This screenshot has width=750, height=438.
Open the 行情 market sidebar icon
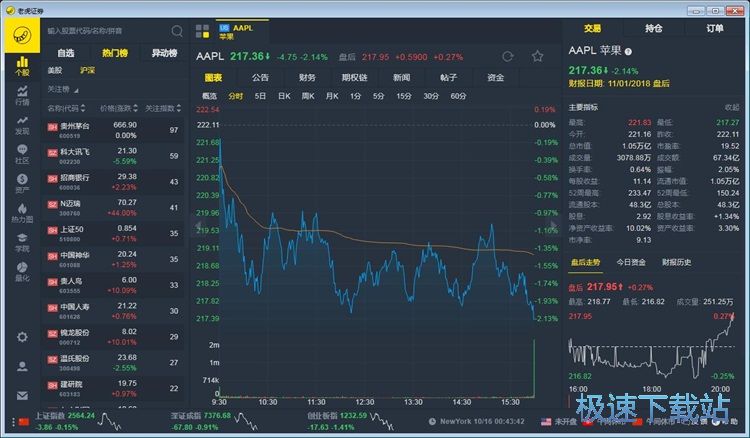tap(21, 97)
